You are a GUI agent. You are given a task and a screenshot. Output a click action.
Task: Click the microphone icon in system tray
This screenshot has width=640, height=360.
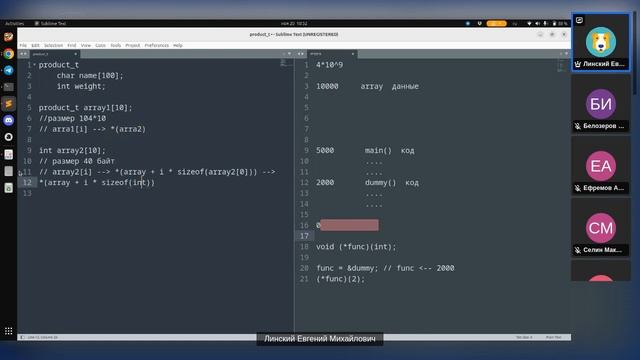tap(545, 24)
